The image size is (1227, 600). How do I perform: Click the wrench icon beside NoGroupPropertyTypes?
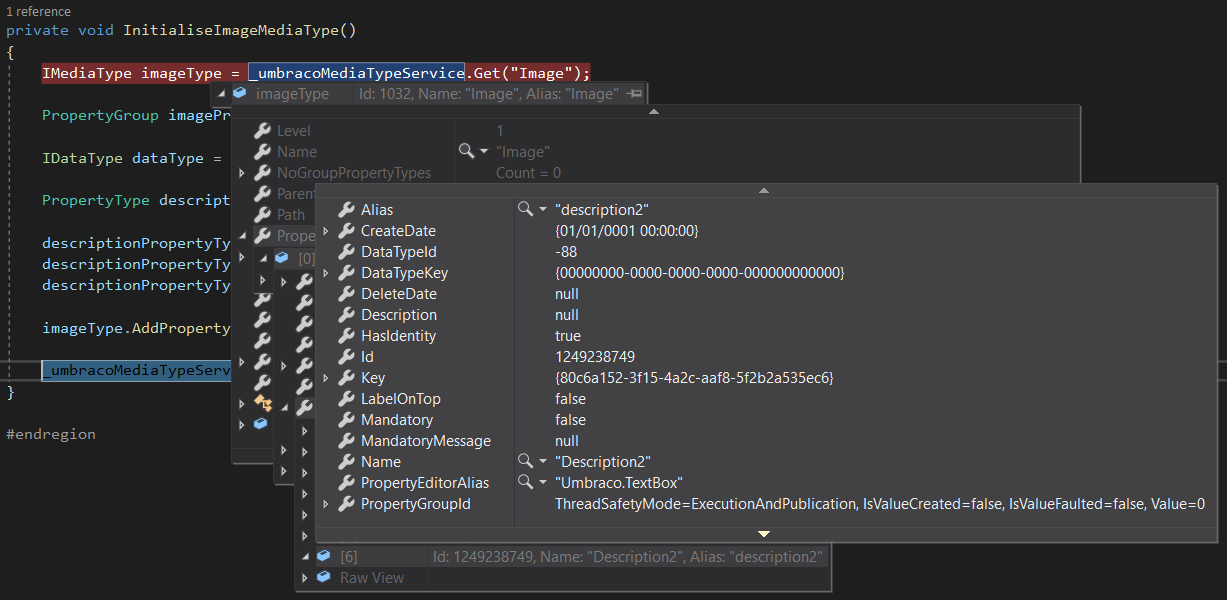(x=262, y=173)
